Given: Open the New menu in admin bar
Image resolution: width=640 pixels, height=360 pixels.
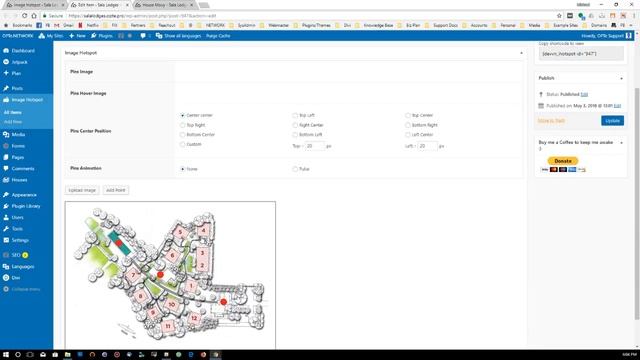Looking at the screenshot, I should pos(77,36).
